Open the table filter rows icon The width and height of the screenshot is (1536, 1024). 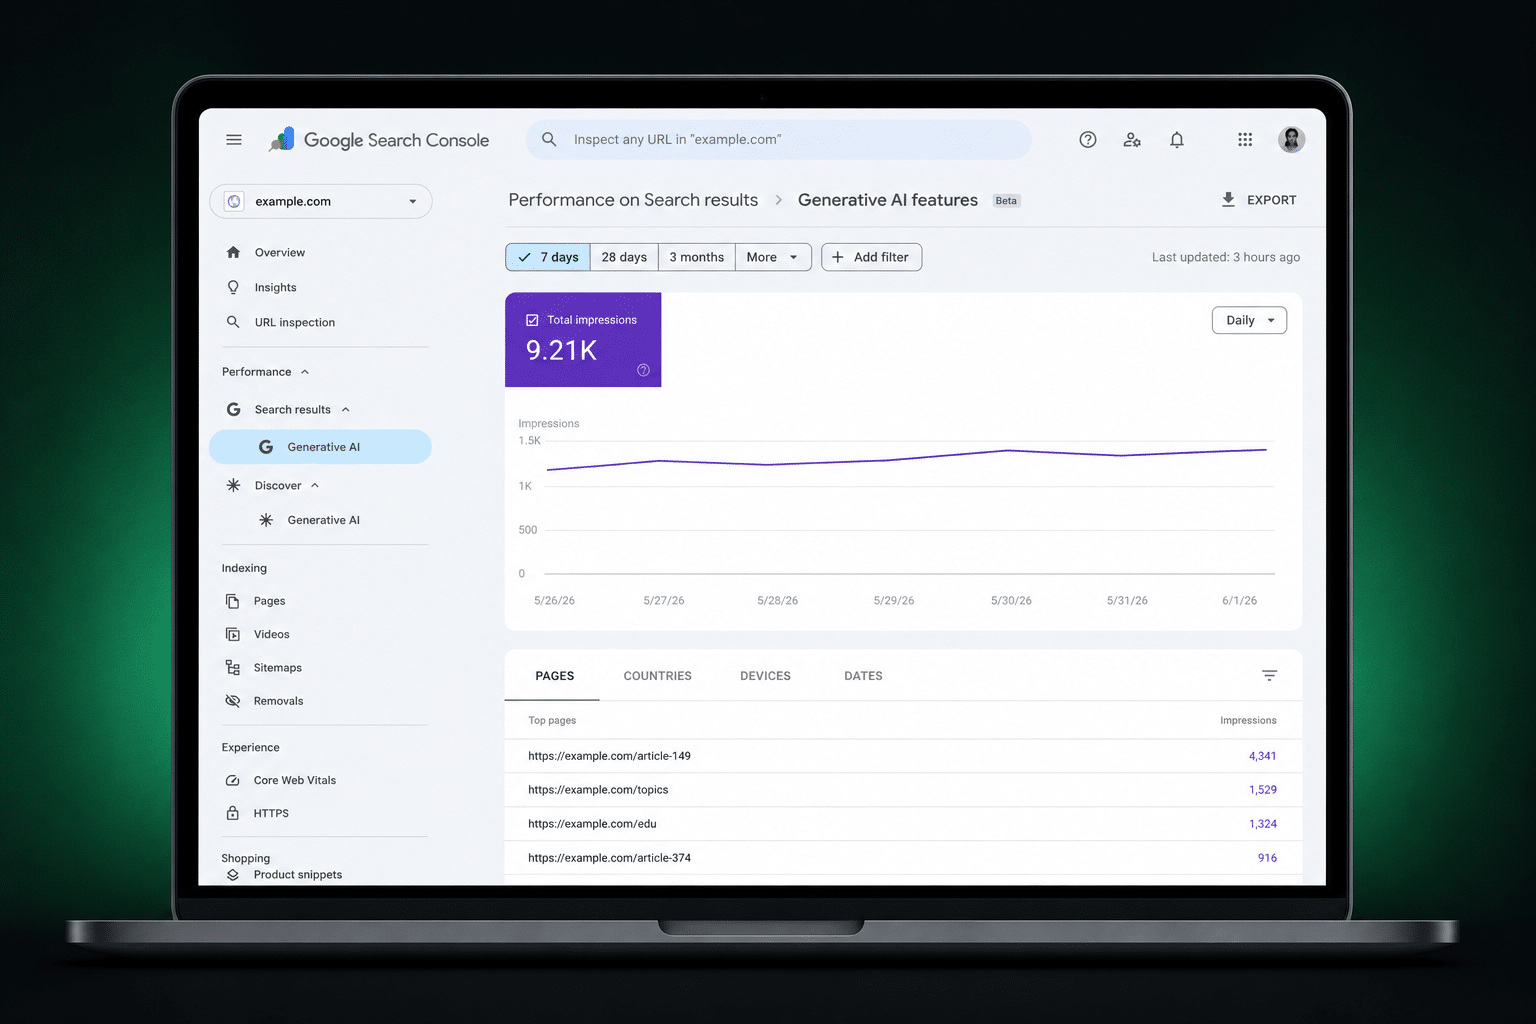[x=1269, y=676]
